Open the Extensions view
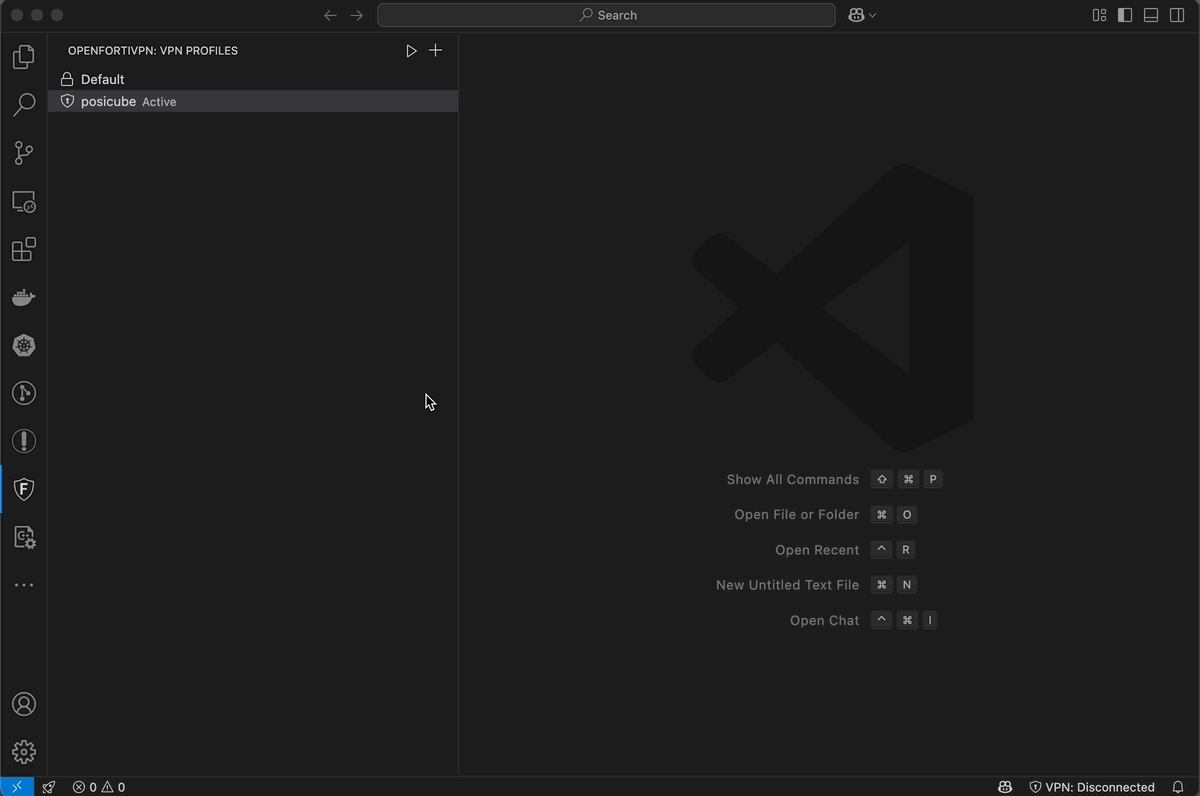Viewport: 1200px width, 796px height. (x=24, y=249)
